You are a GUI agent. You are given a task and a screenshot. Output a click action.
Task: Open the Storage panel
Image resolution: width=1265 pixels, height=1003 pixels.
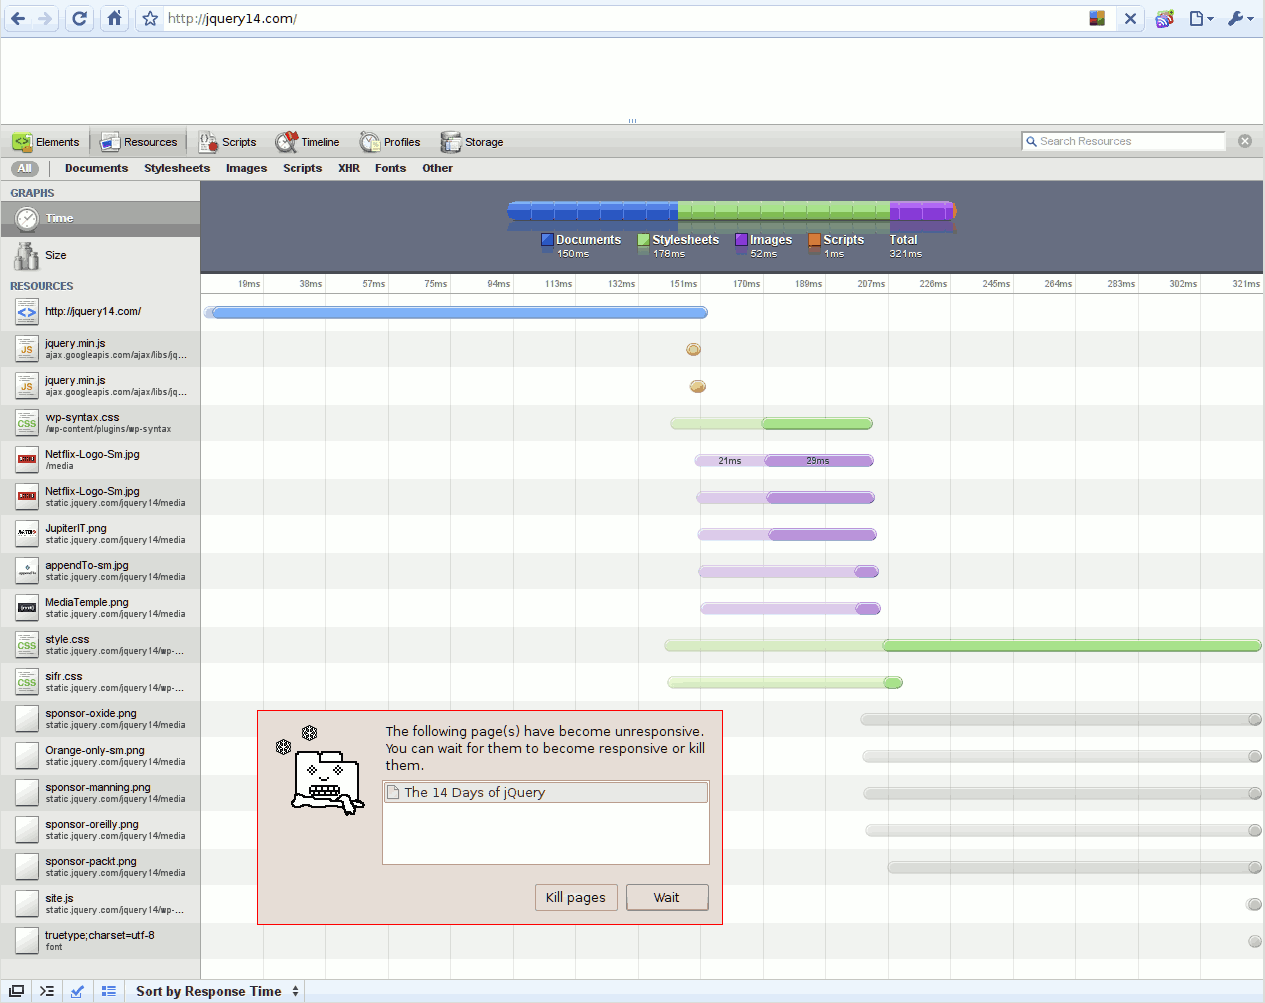point(472,142)
